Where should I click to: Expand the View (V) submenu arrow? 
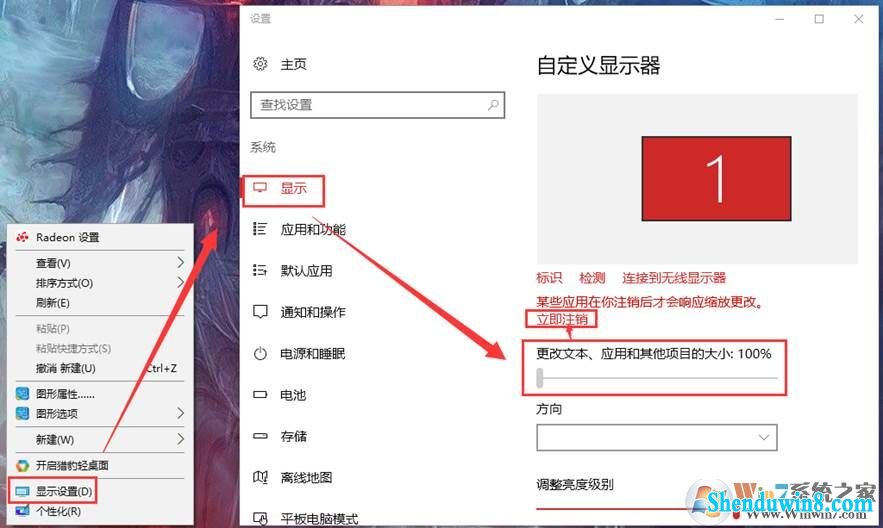[180, 262]
